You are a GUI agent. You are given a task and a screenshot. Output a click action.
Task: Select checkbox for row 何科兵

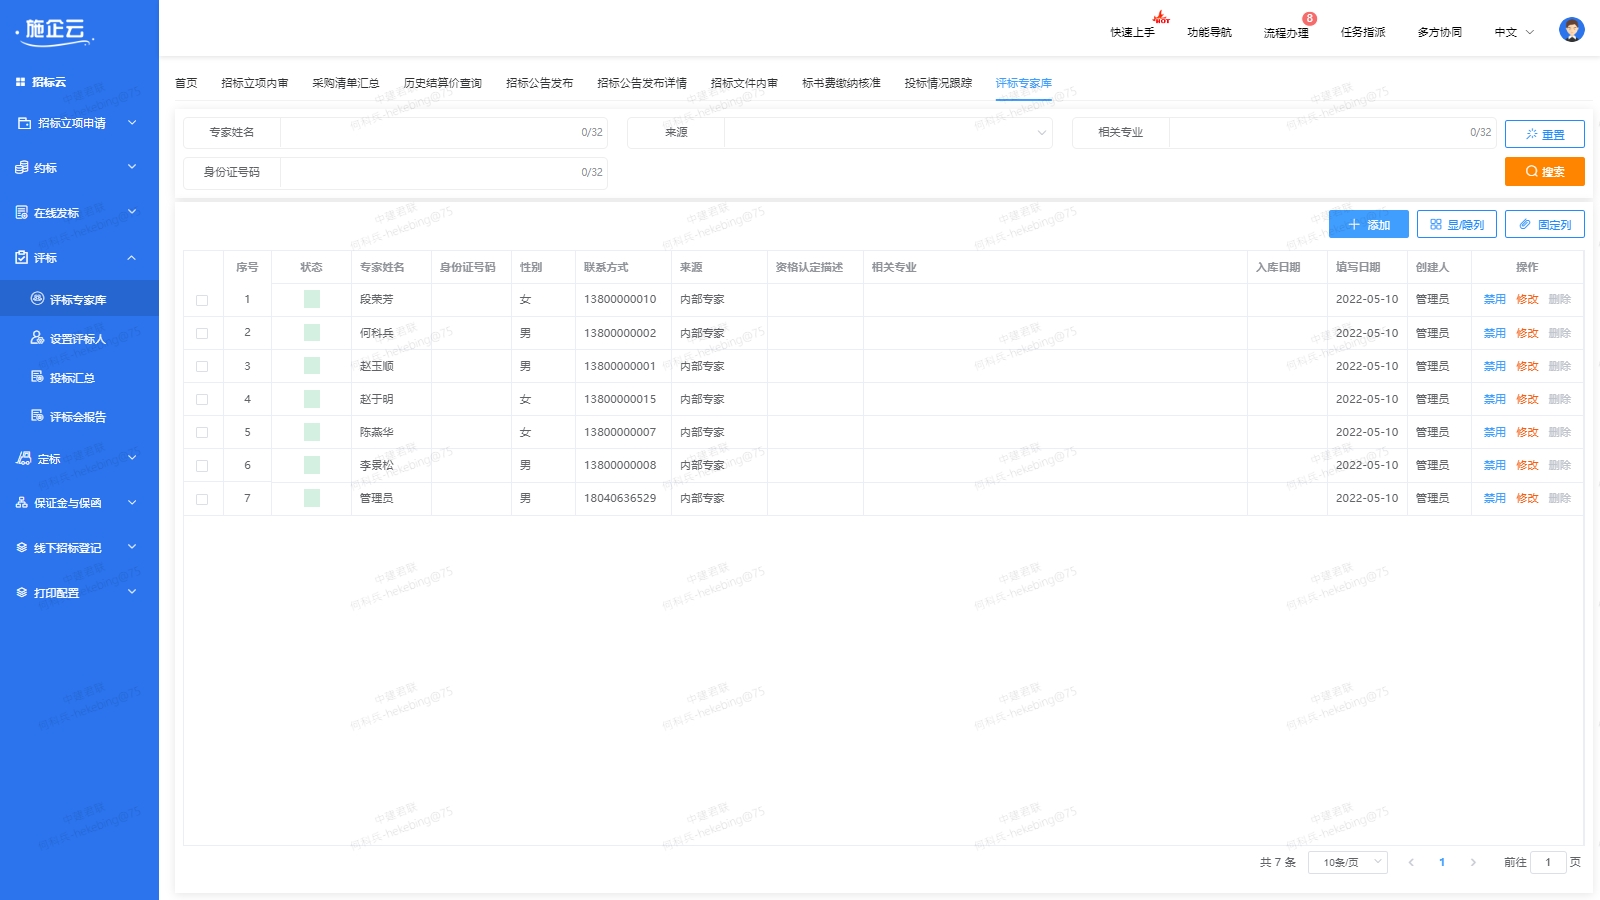202,333
